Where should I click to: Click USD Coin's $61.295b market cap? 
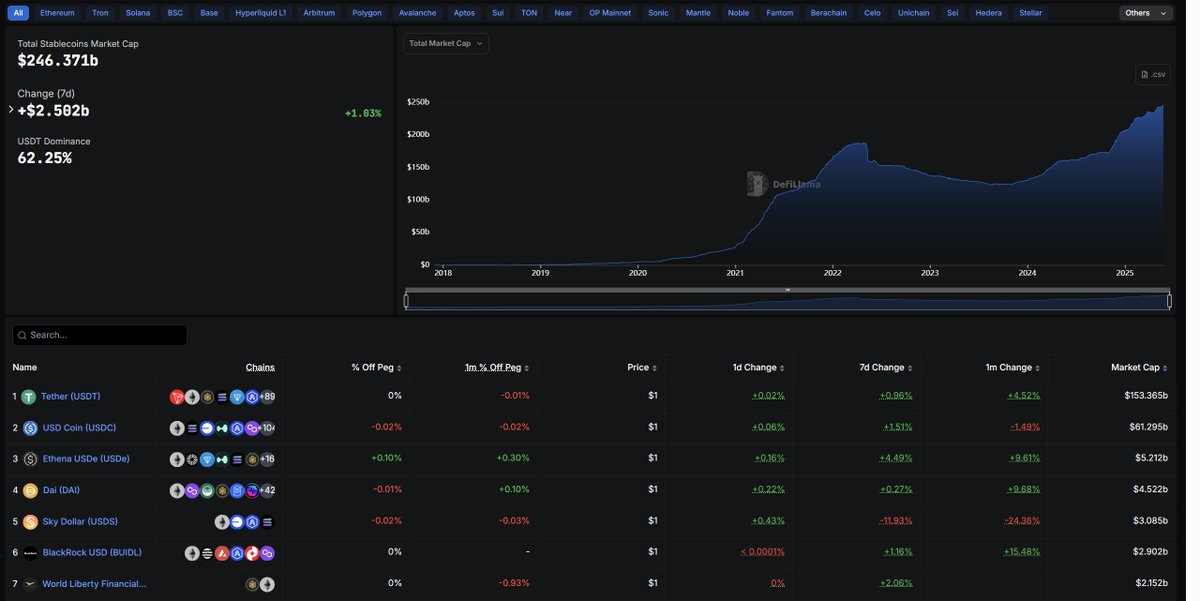point(1148,427)
